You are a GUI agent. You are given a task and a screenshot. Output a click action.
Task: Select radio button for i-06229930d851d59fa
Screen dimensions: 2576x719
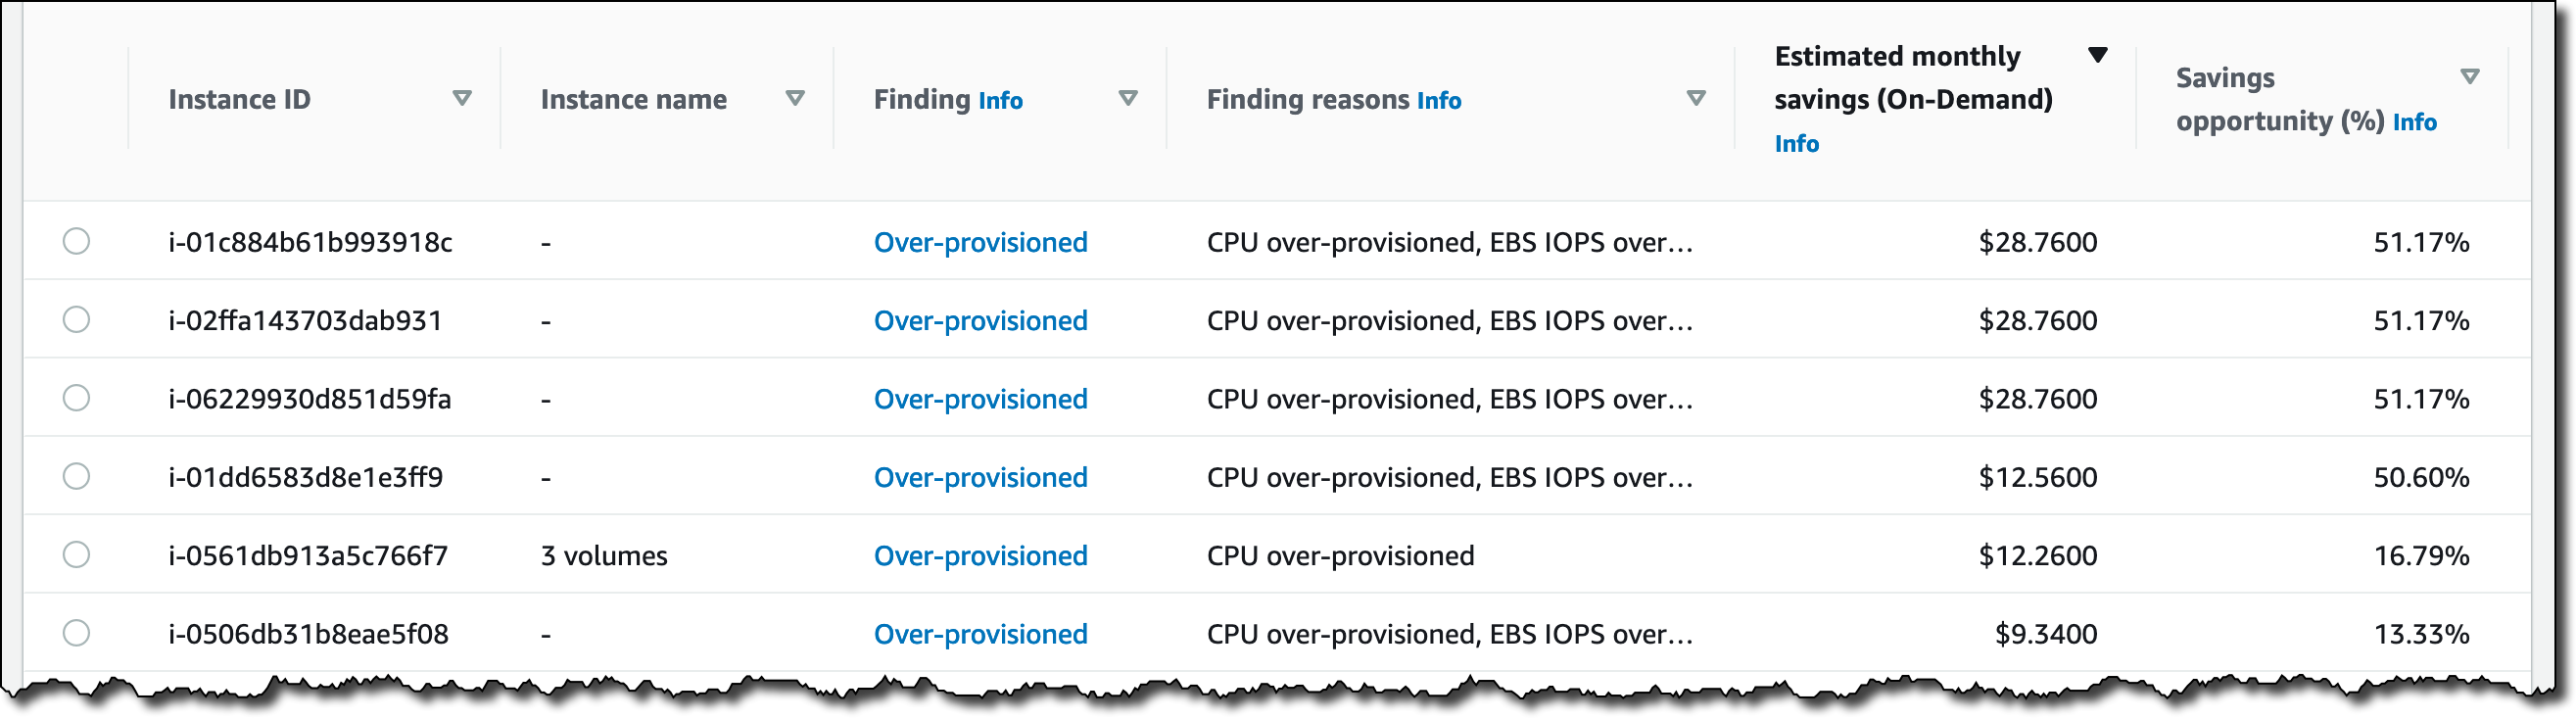76,398
